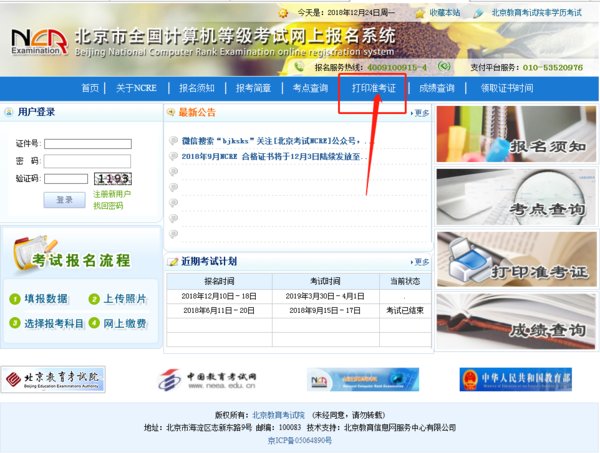This screenshot has width=600, height=453.
Task: Open the 中华人民共和国教育部 partner banner
Action: 515,379
